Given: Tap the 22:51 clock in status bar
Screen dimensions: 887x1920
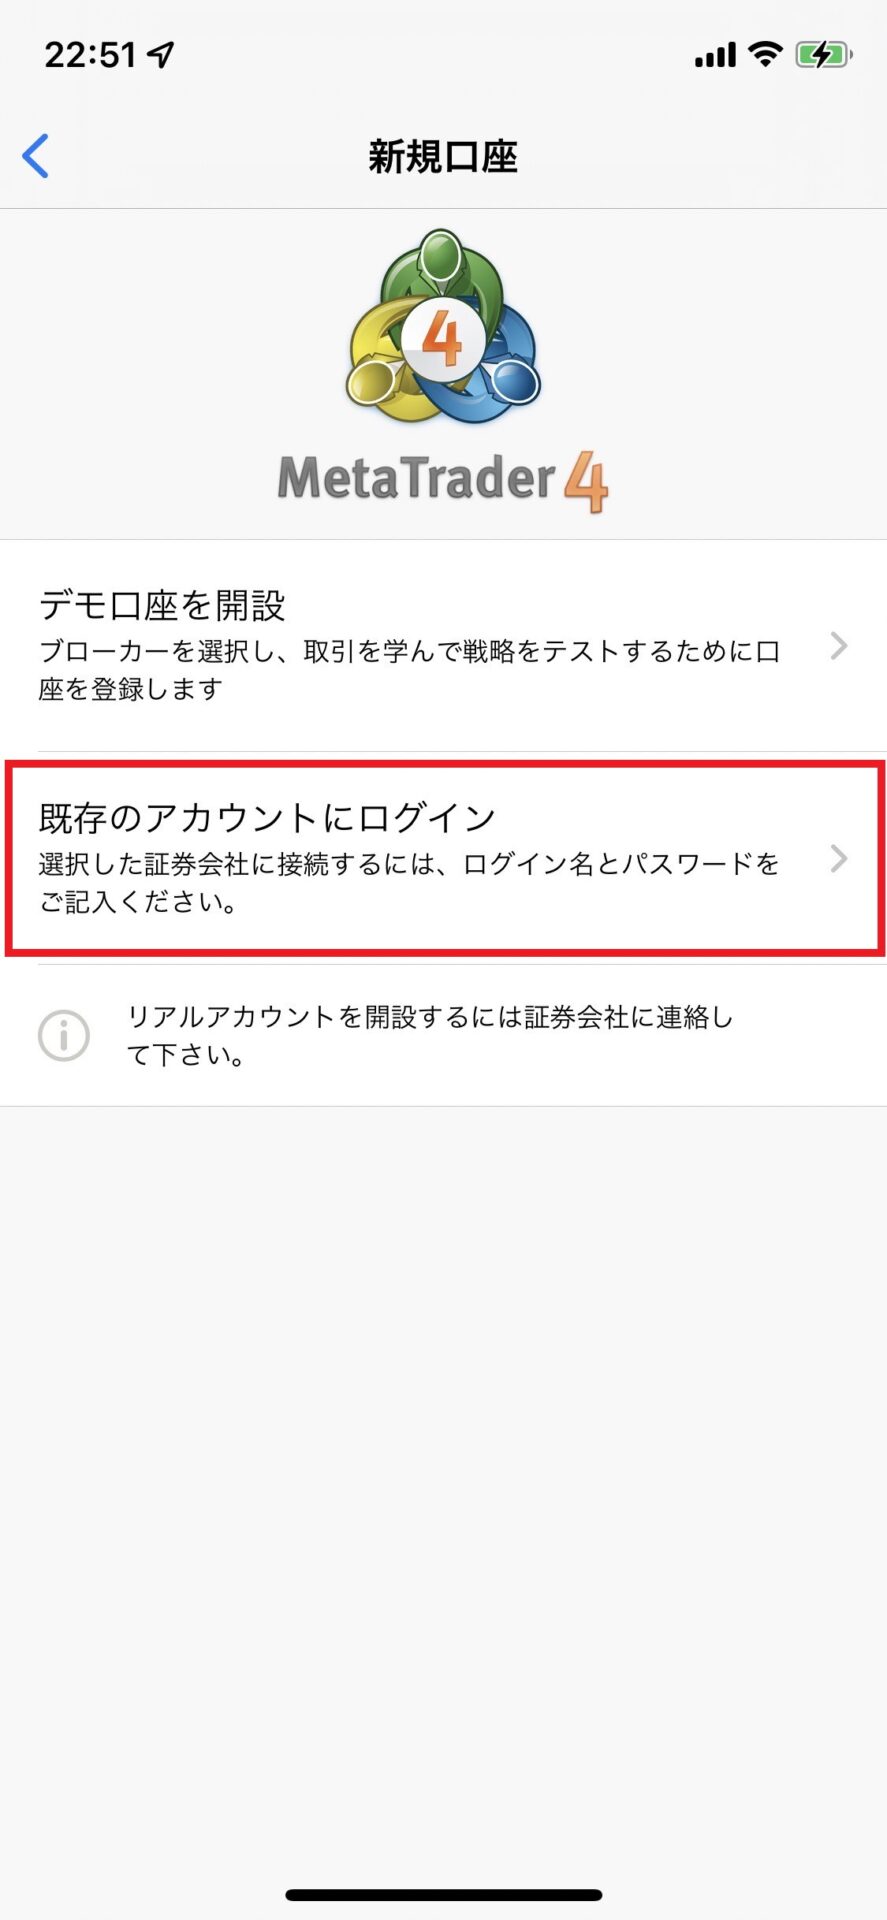Looking at the screenshot, I should (x=90, y=54).
